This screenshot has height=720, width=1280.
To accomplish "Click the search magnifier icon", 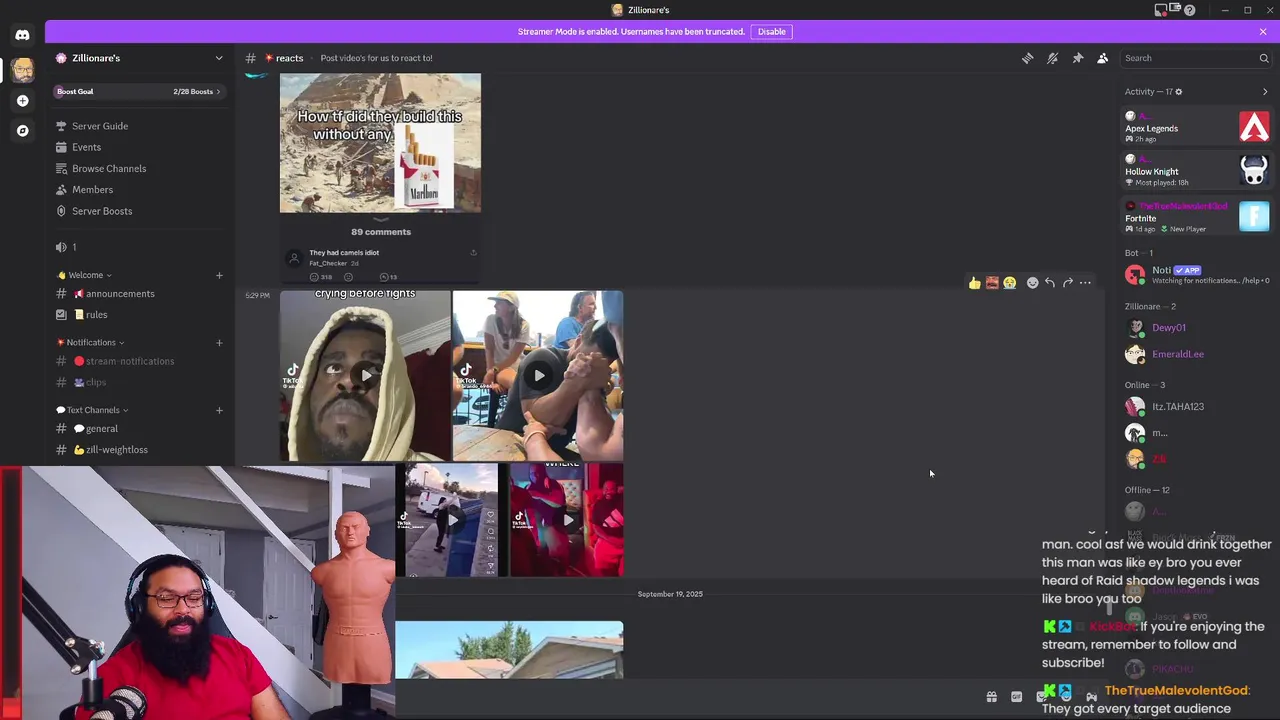I will tap(1263, 58).
